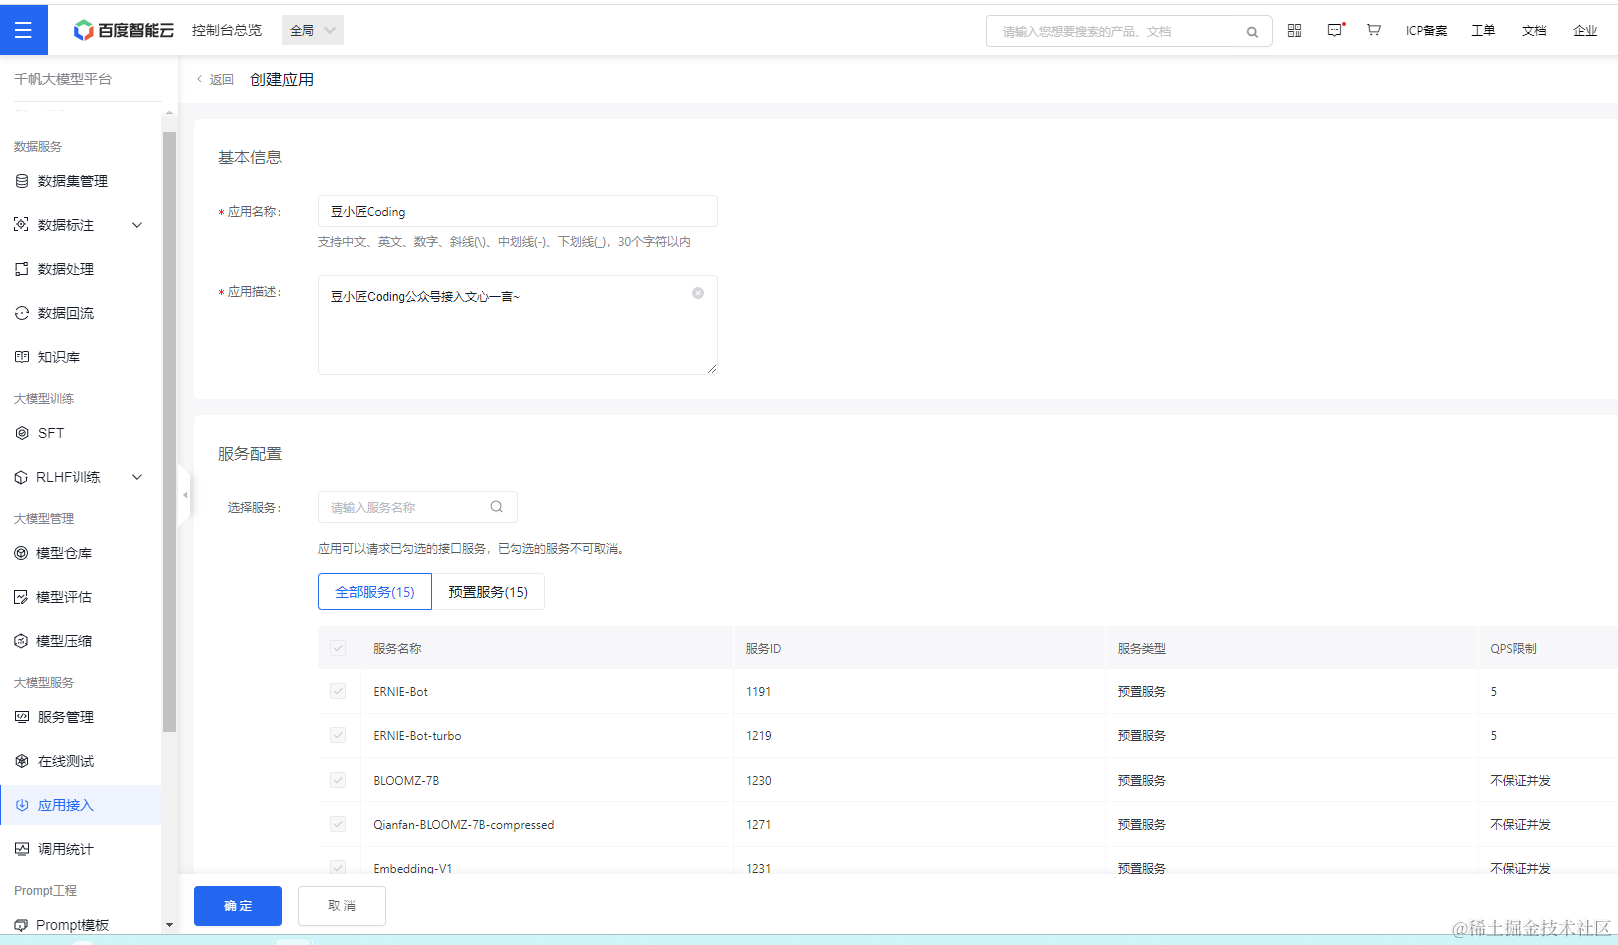Click the 在线测试 sidebar icon

(22, 761)
